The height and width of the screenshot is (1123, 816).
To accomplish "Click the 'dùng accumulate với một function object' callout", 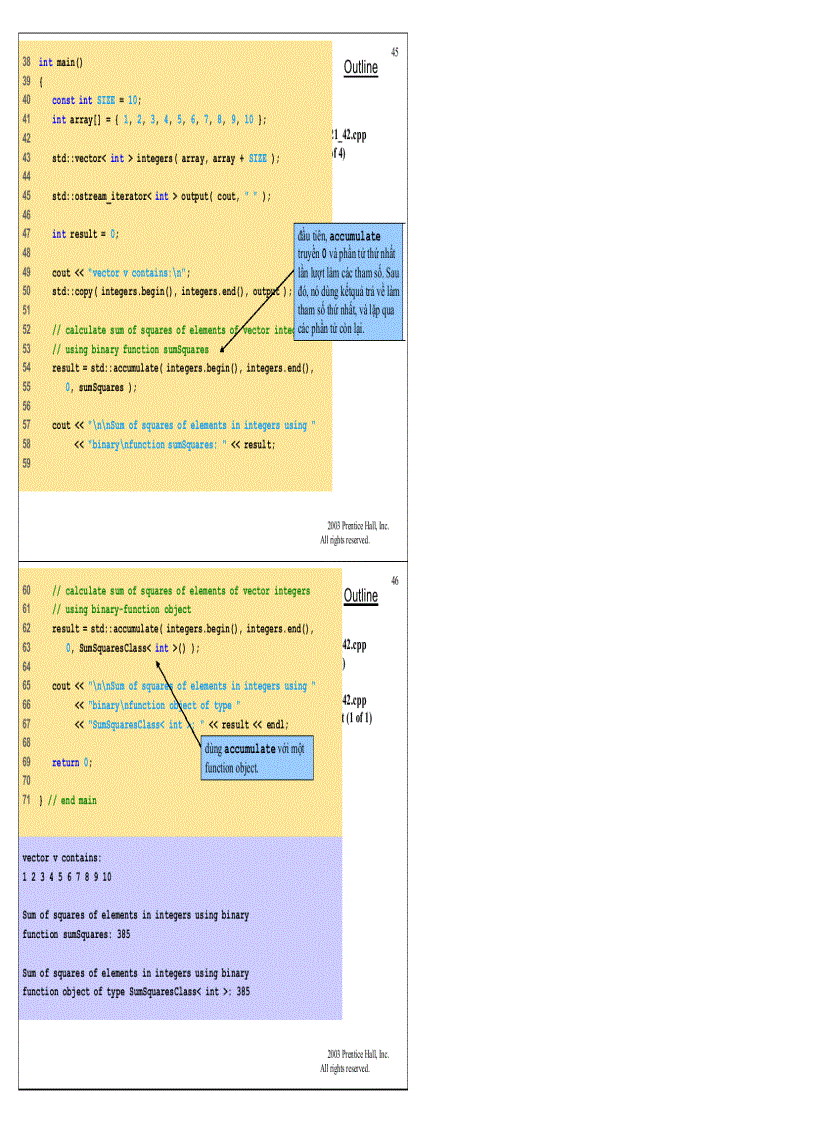I will [256, 757].
